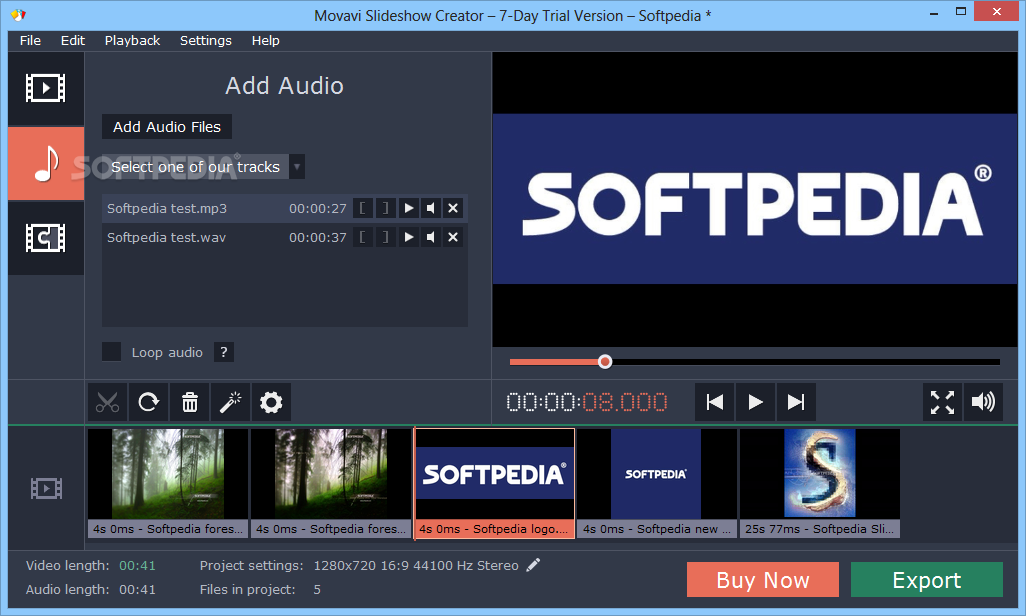Click the Export button
The image size is (1026, 616).
point(927,580)
